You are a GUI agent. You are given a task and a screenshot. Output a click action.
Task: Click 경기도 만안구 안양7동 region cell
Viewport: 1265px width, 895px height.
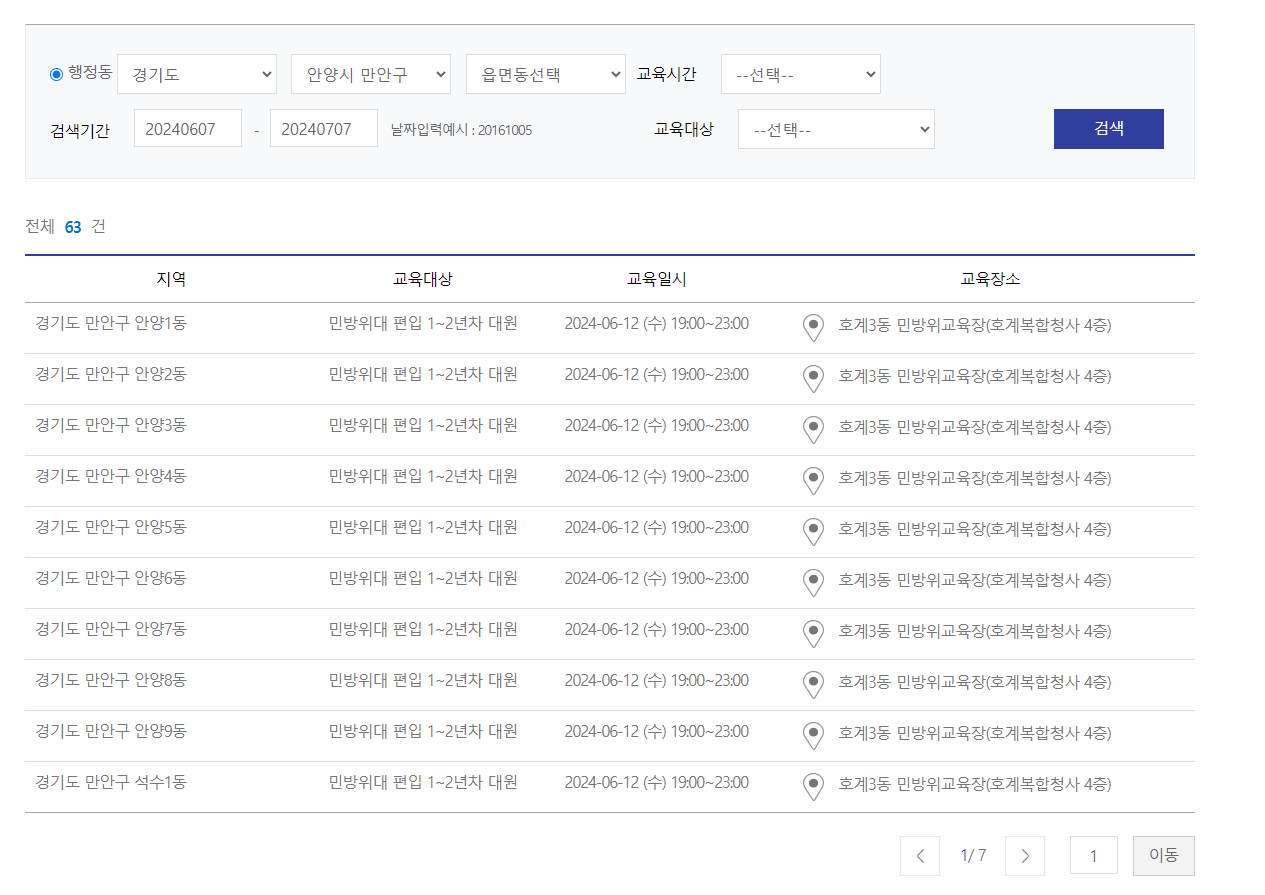tap(111, 629)
